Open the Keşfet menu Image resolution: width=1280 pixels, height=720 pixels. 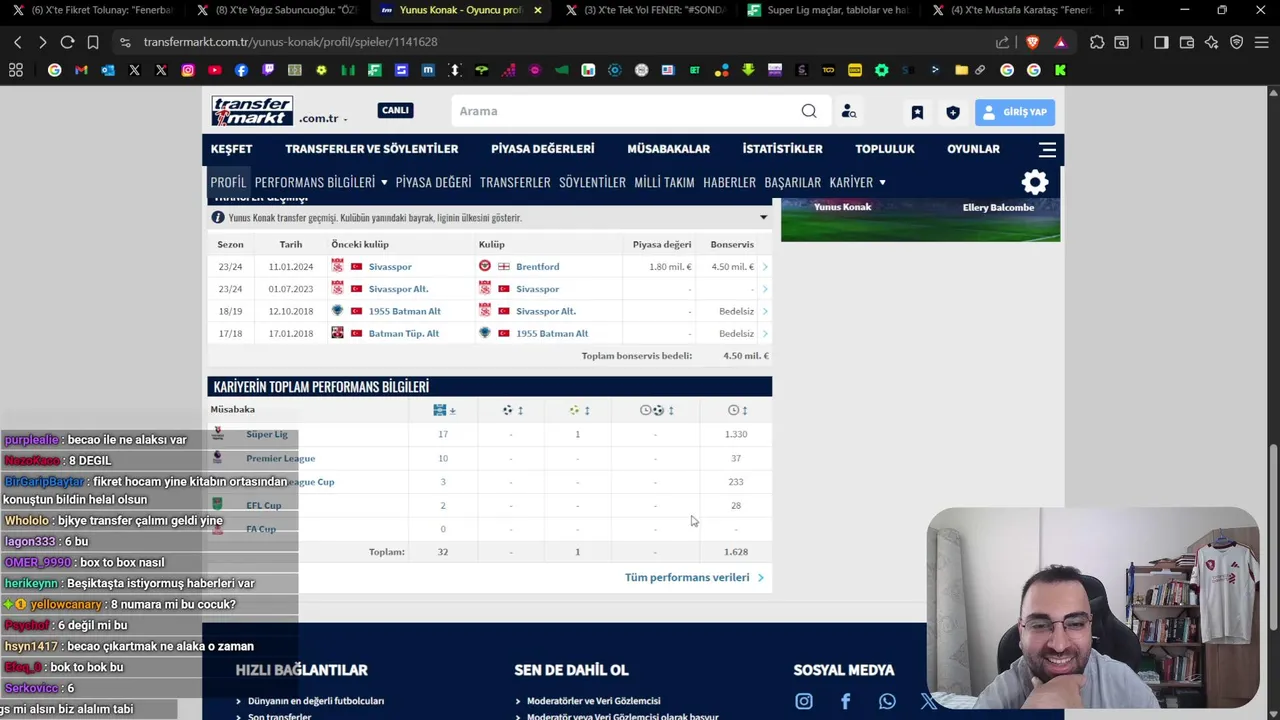tap(231, 149)
